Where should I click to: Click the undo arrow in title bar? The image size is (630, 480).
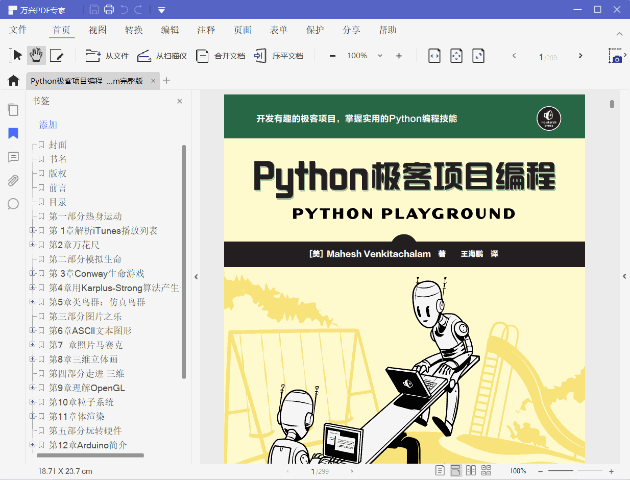tap(124, 9)
